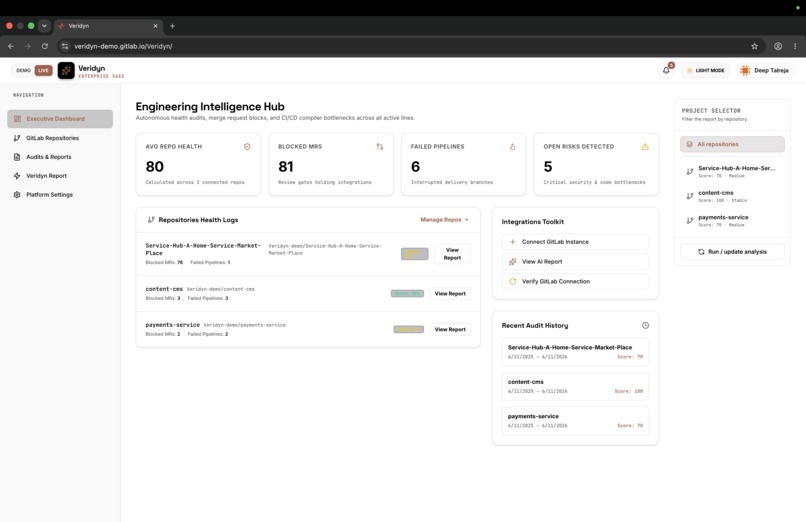Click the site info icon in address bar

(65, 46)
